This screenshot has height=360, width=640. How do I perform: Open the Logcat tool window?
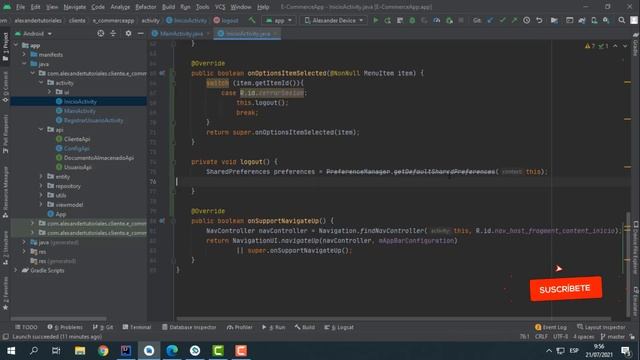[339, 327]
